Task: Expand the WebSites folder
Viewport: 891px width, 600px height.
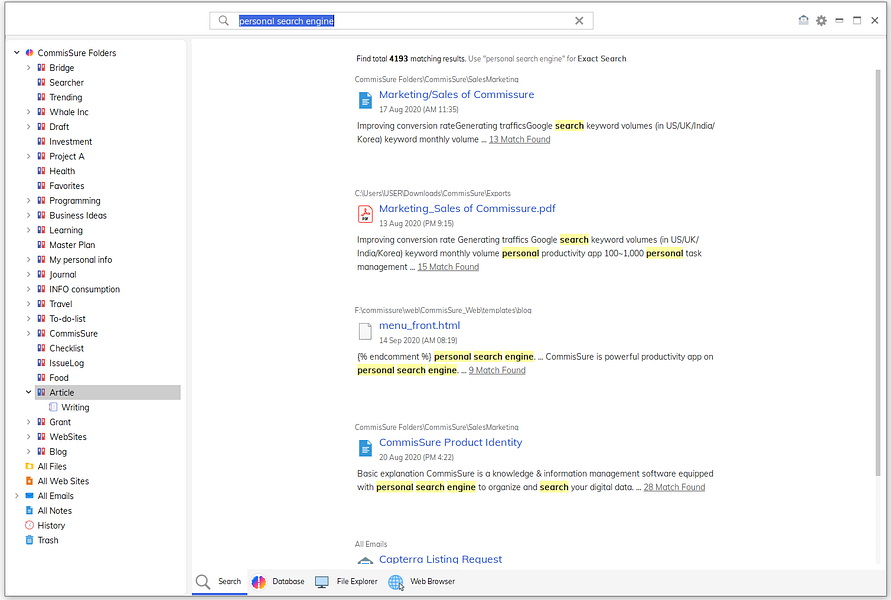Action: (28, 436)
